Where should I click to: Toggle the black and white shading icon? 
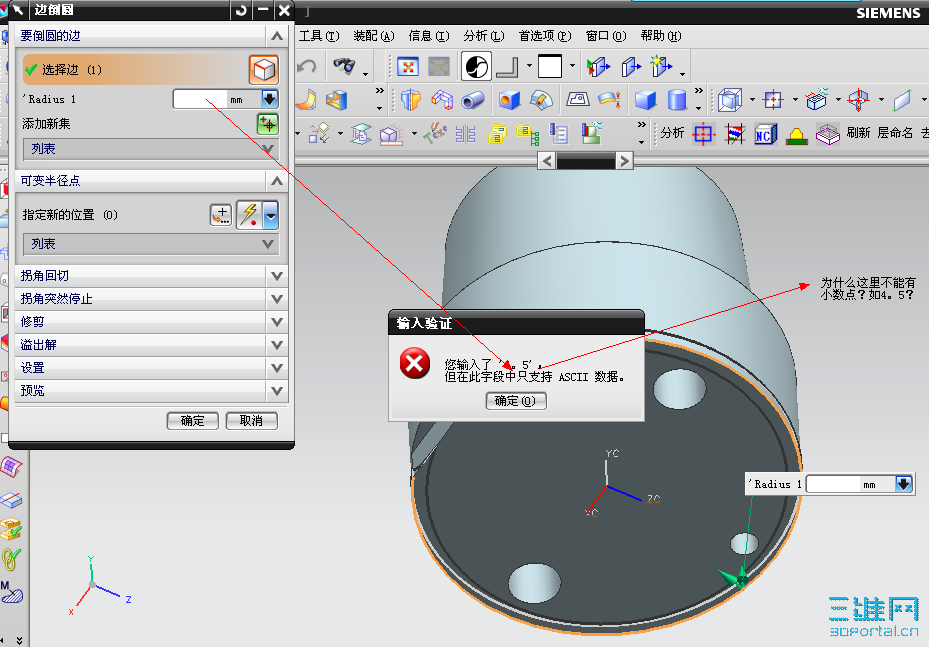(476, 66)
